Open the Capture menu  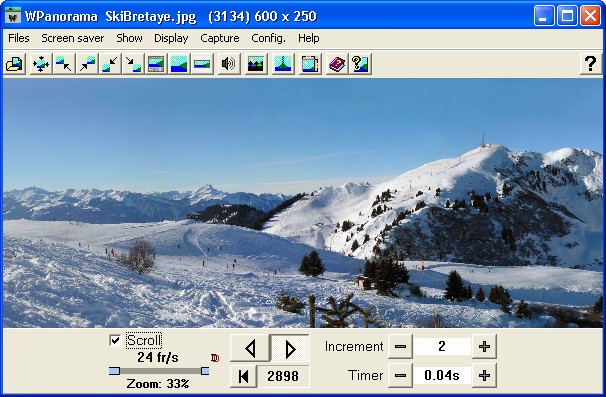pos(220,38)
